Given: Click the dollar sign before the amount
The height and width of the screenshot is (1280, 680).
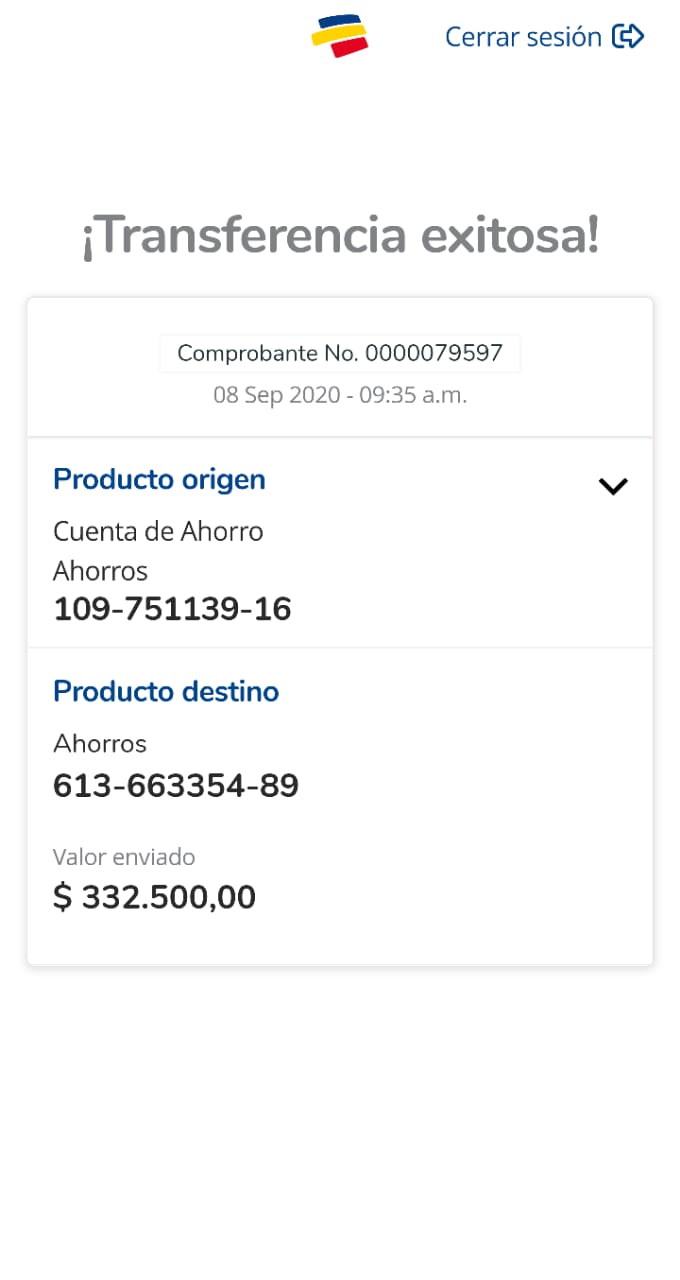Looking at the screenshot, I should [62, 898].
